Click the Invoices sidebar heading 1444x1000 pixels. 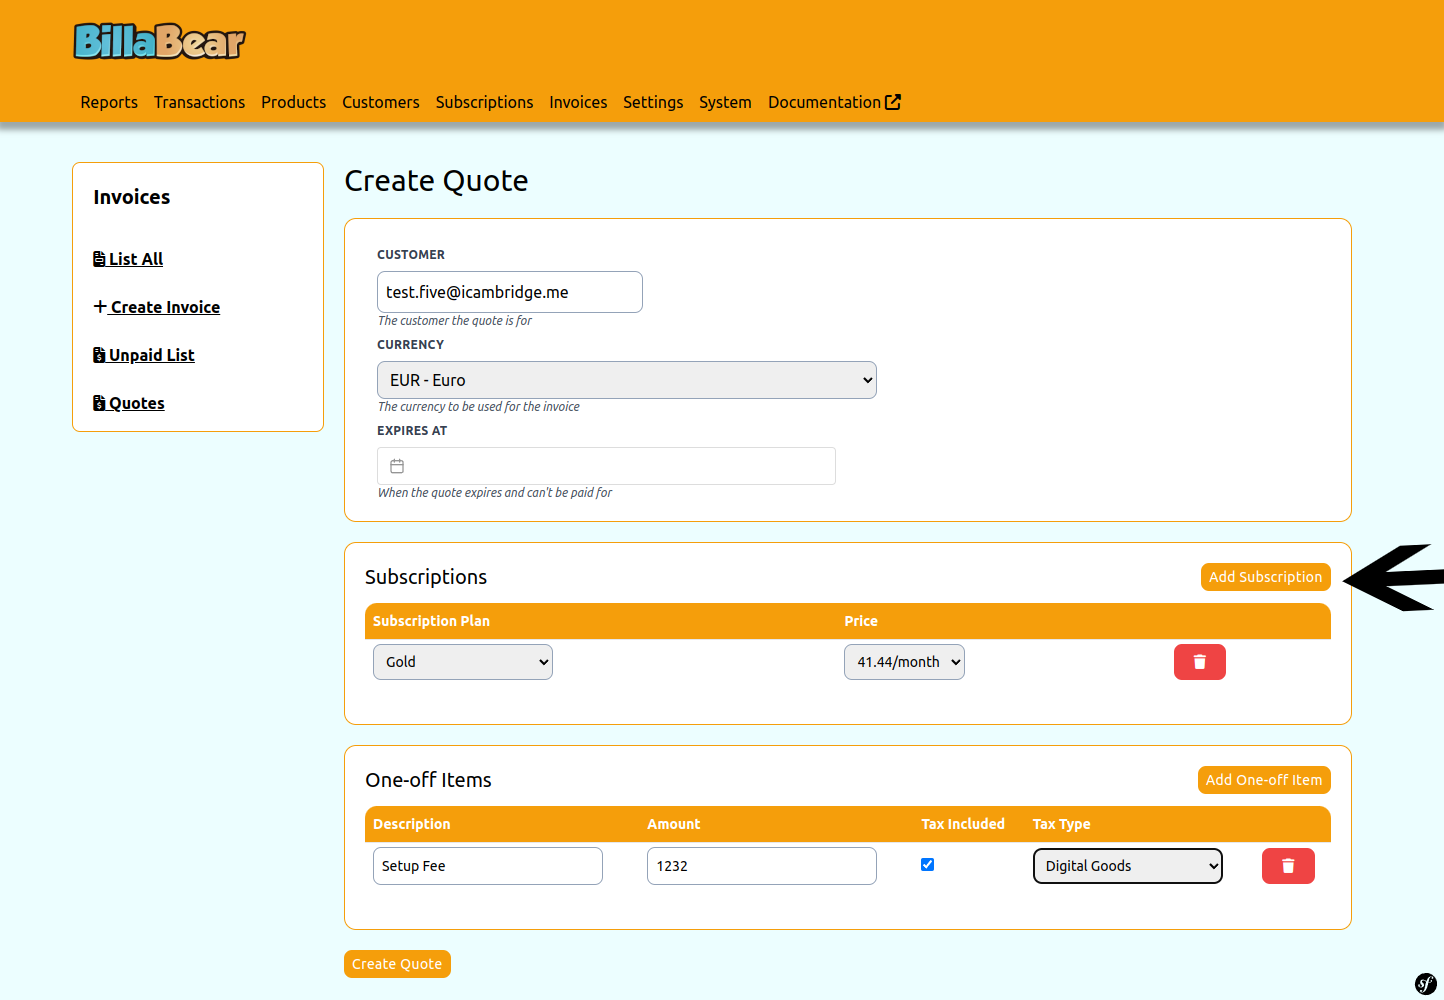pos(132,197)
